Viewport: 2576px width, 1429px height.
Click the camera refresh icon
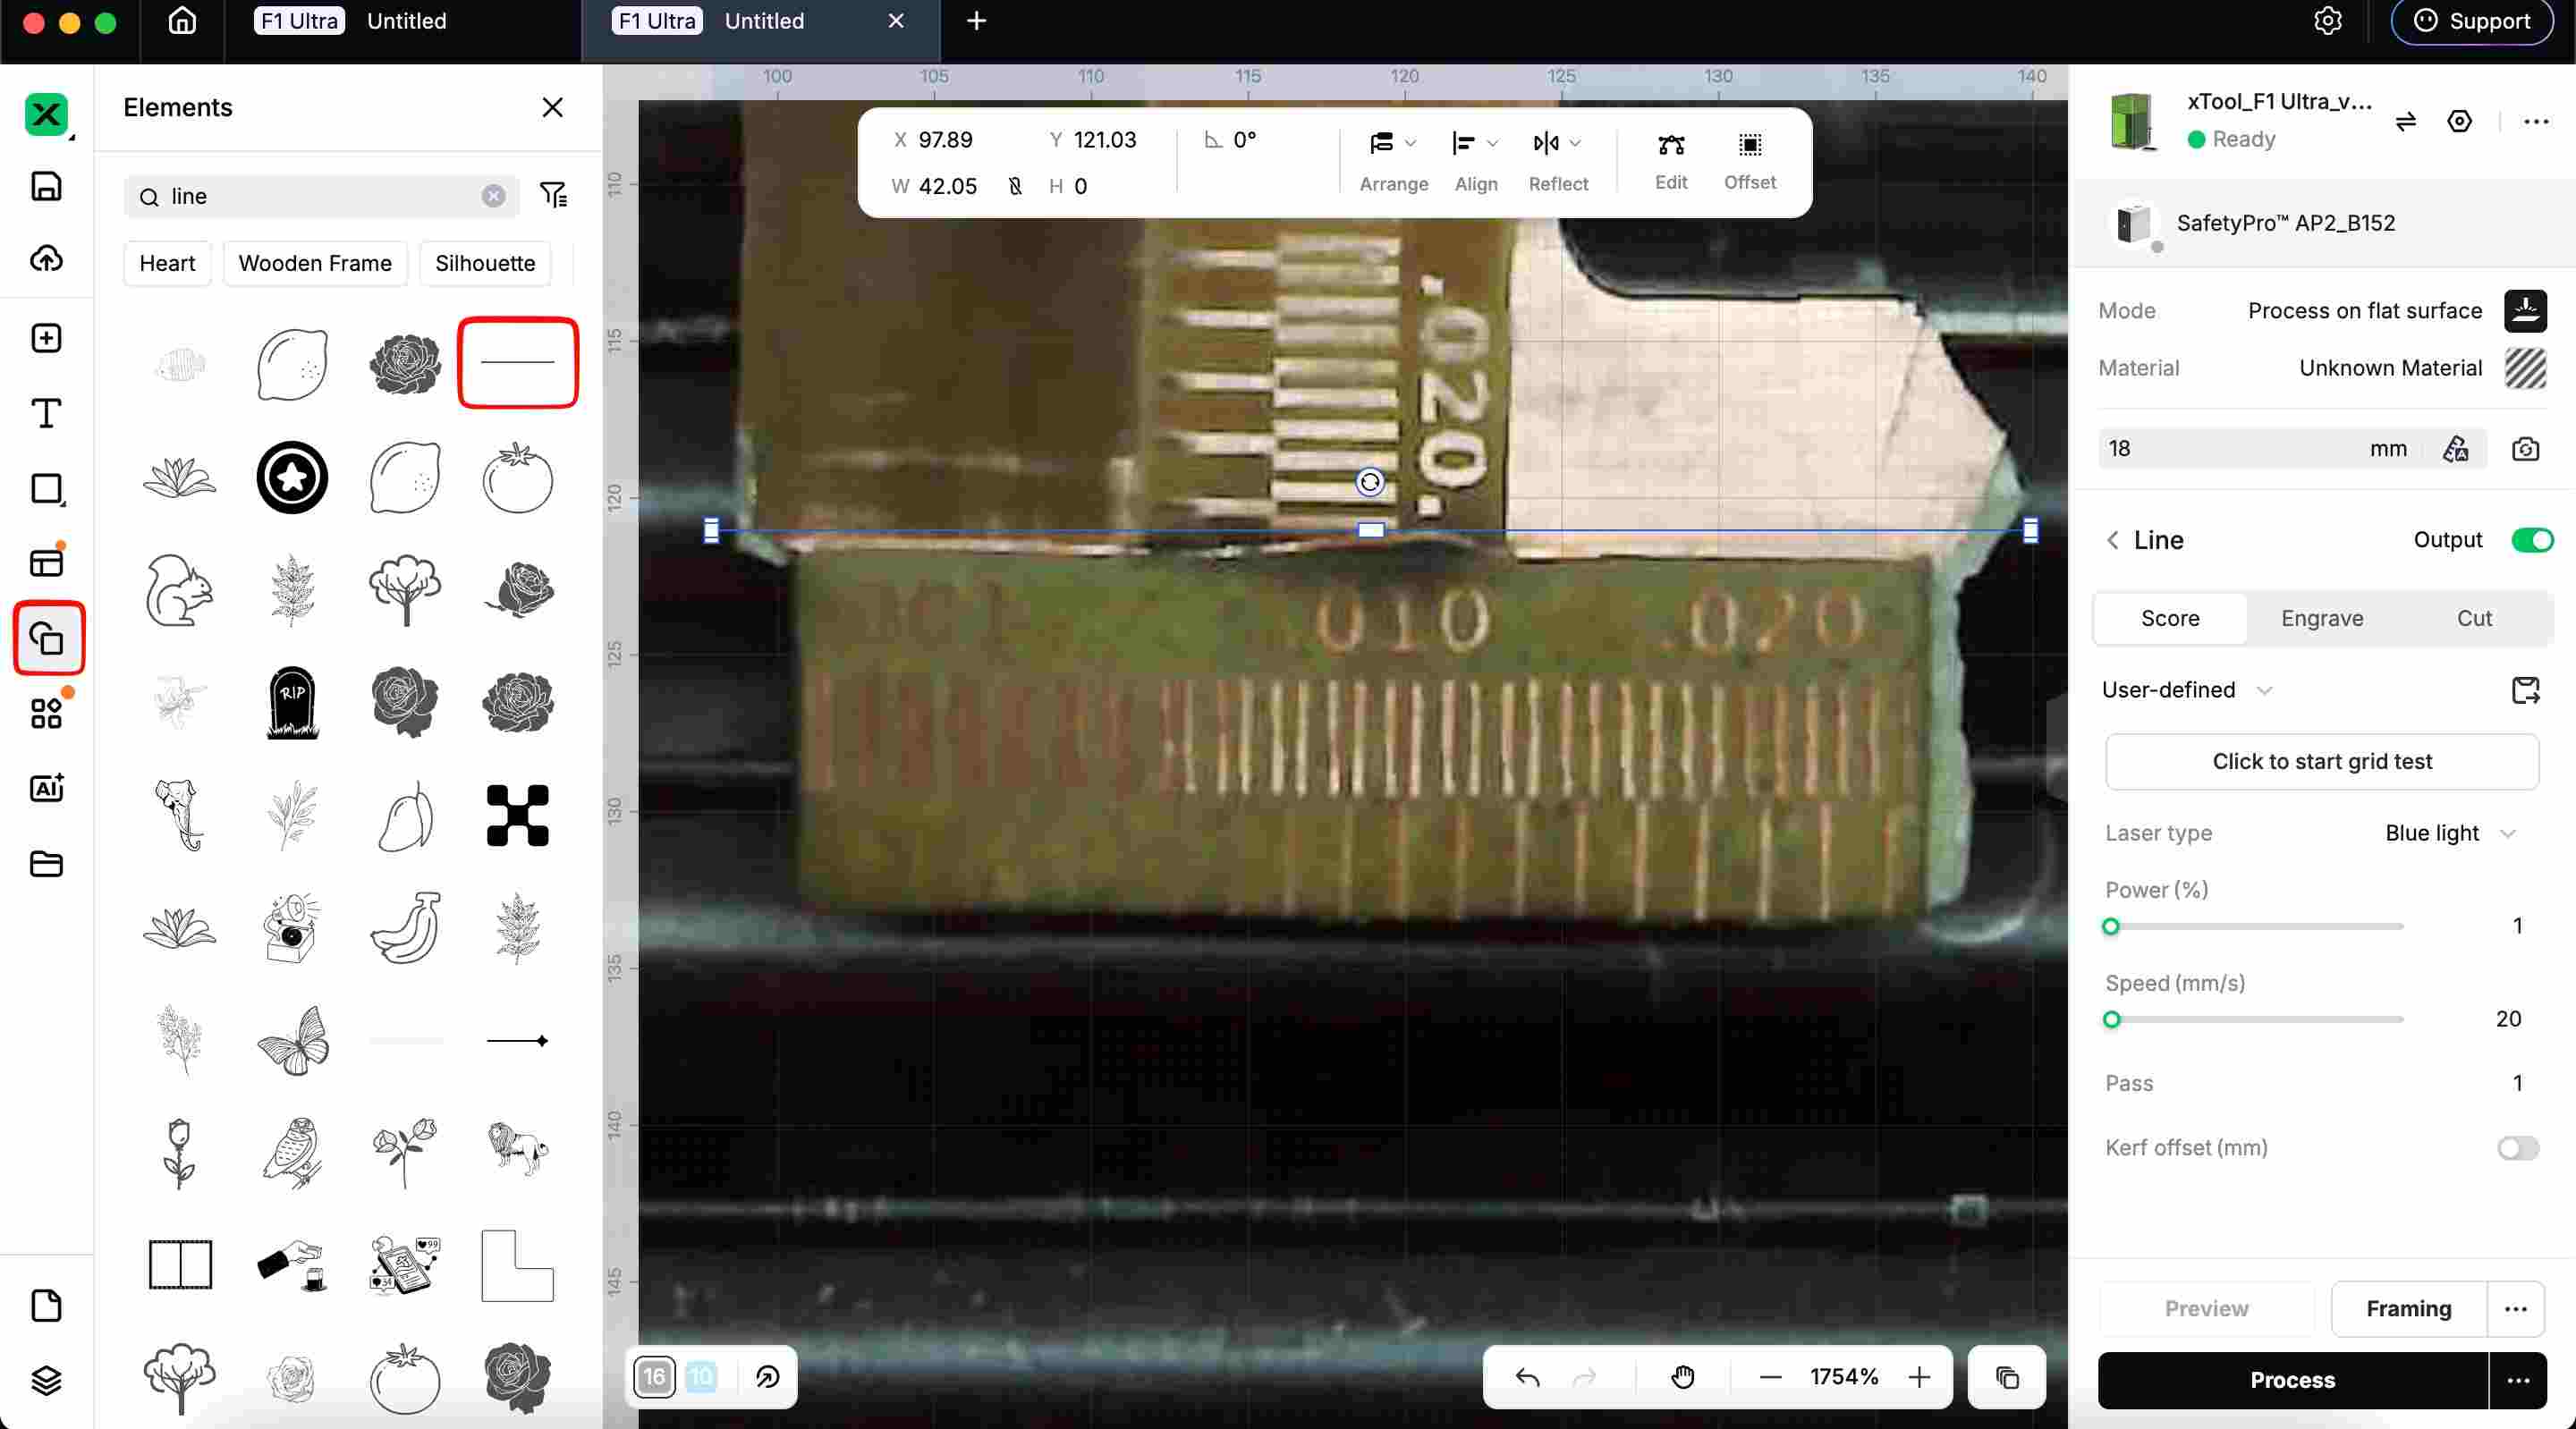[2524, 449]
